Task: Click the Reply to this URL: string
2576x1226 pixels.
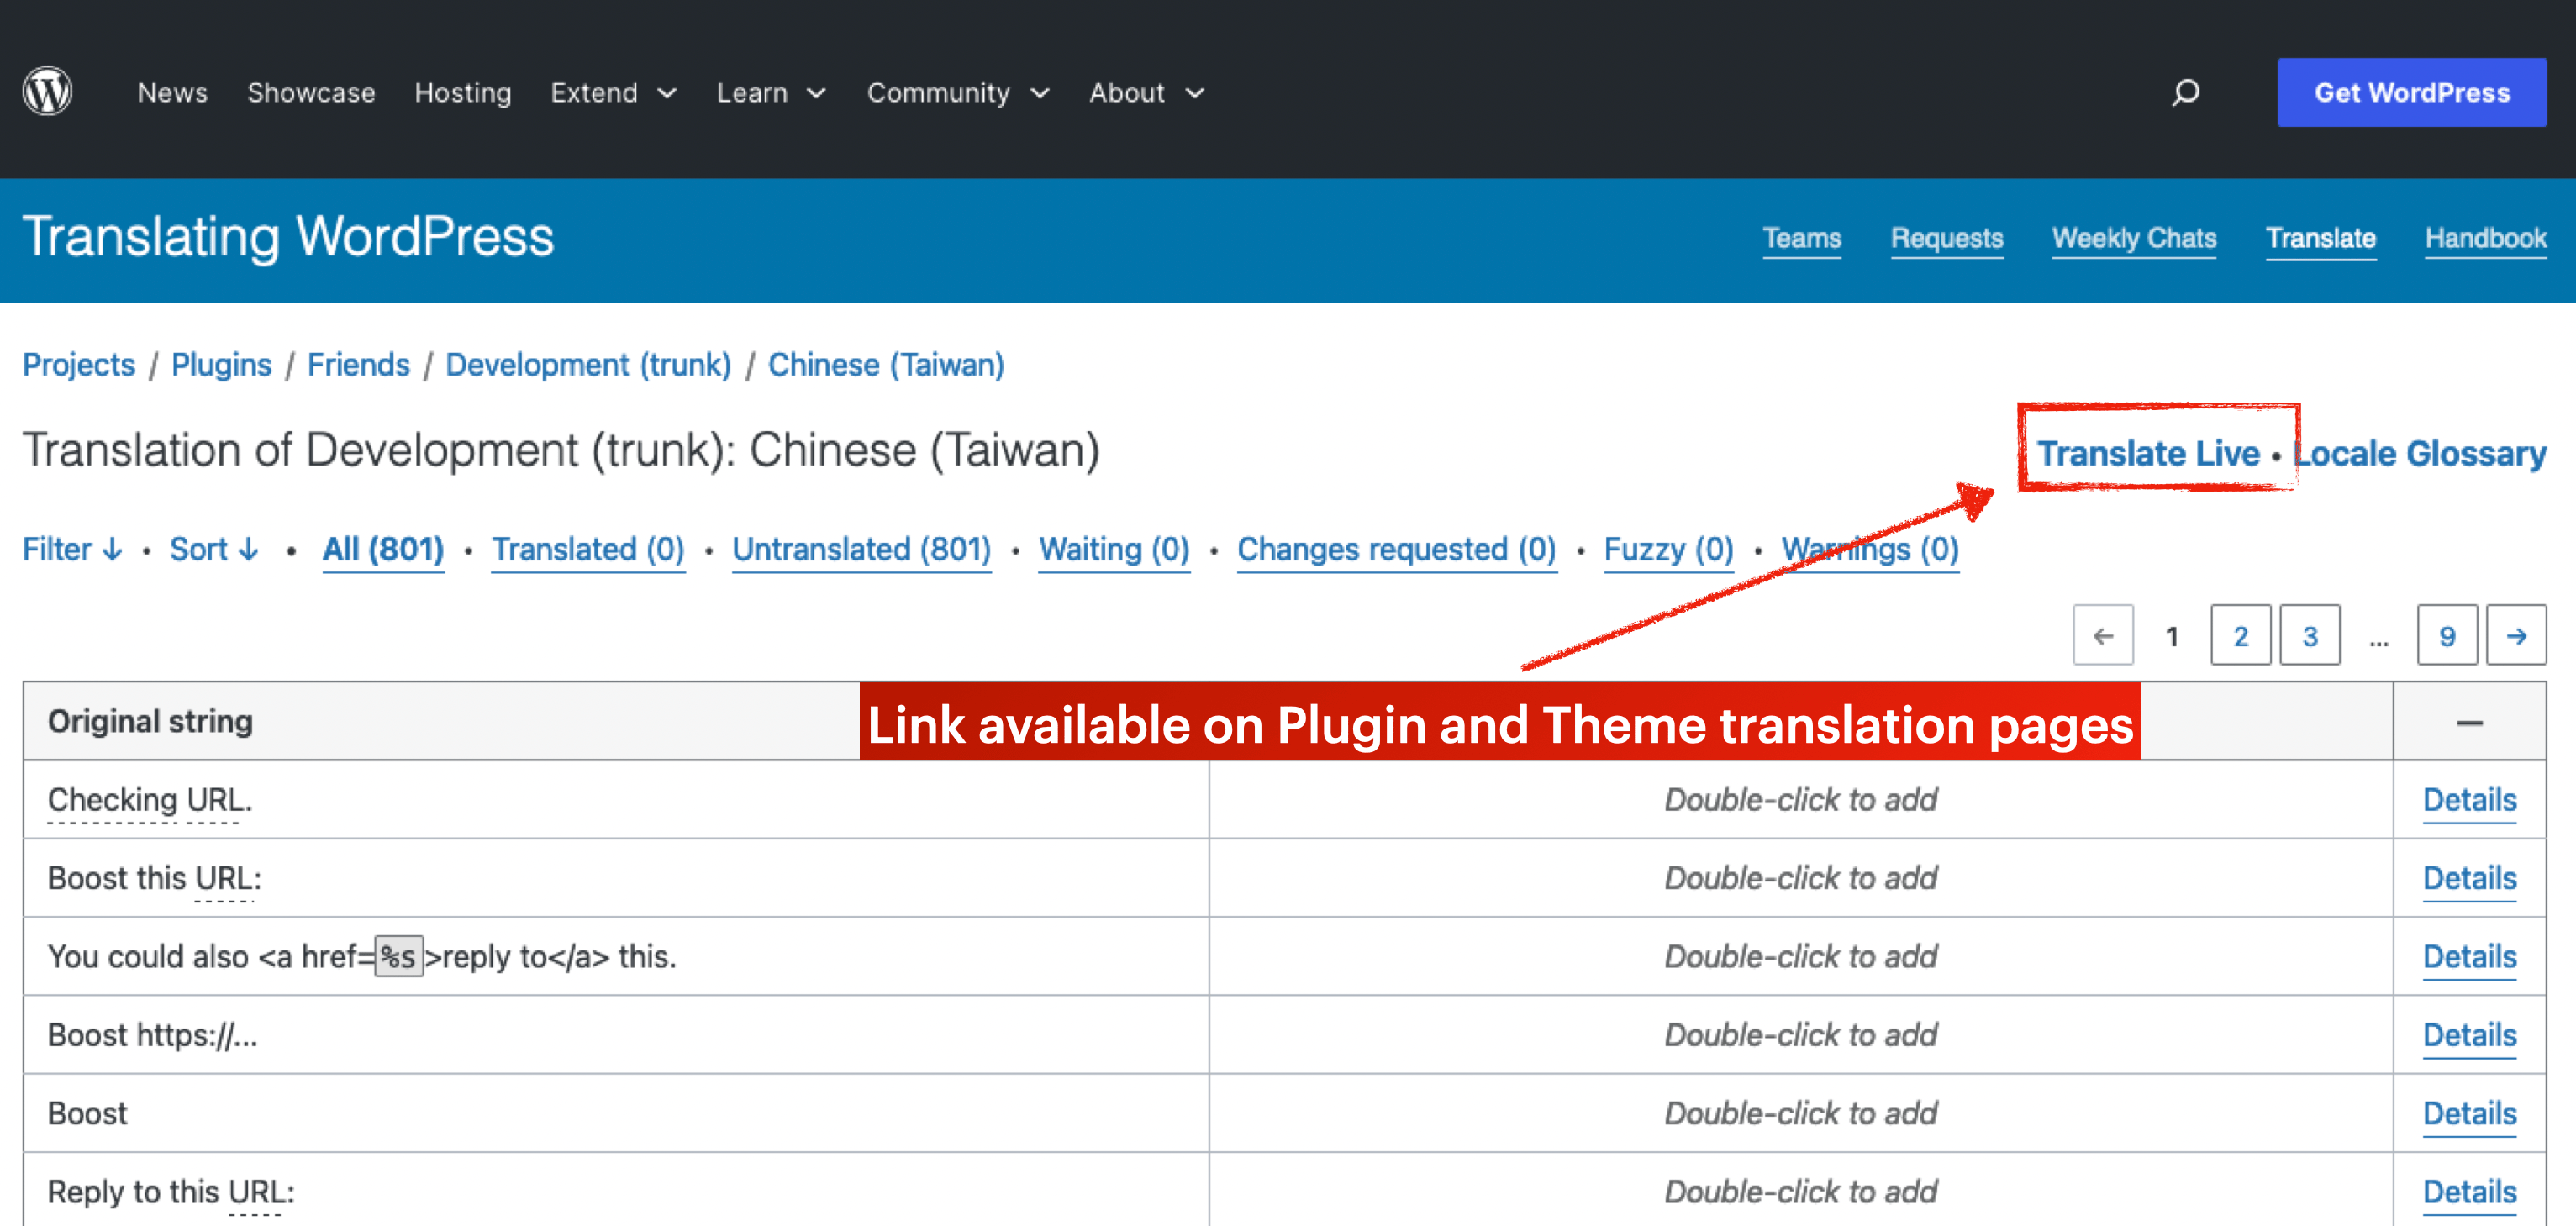Action: click(x=171, y=1192)
